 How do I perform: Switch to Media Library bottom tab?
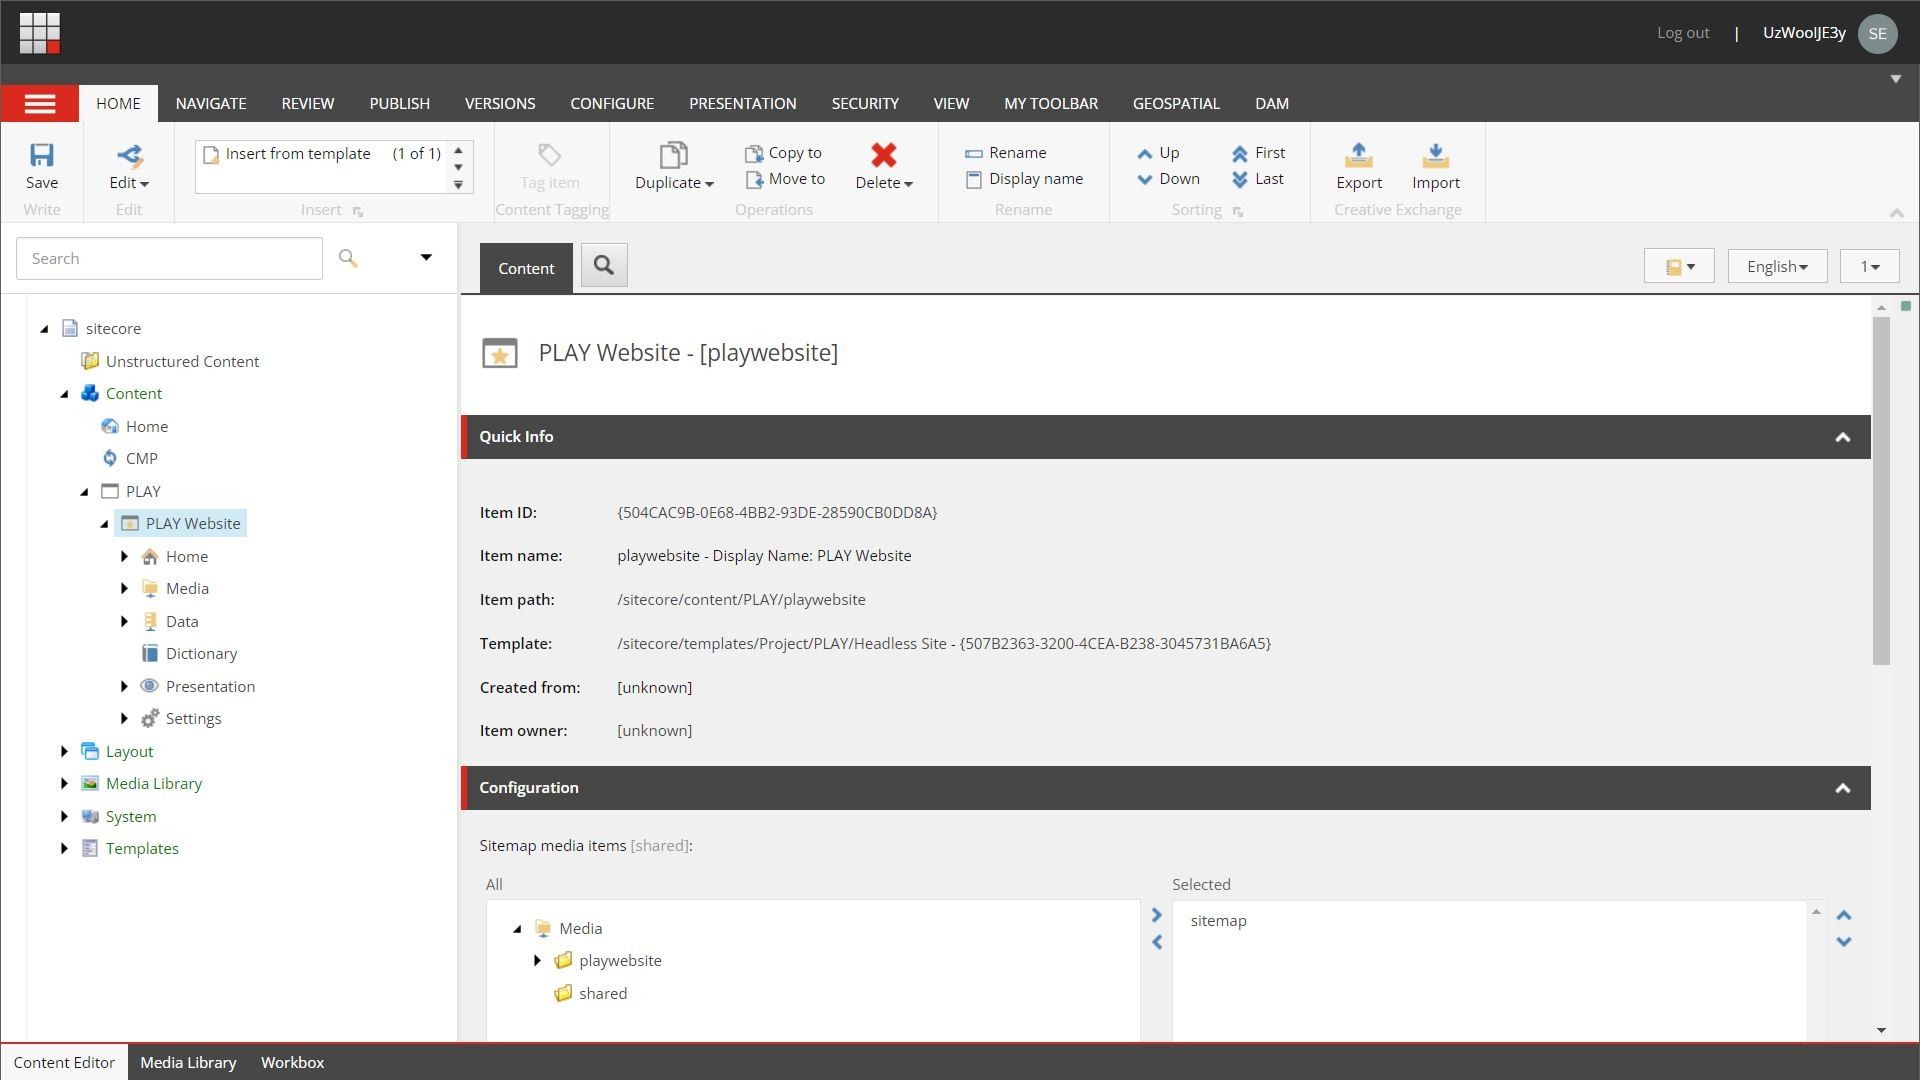tap(188, 1062)
